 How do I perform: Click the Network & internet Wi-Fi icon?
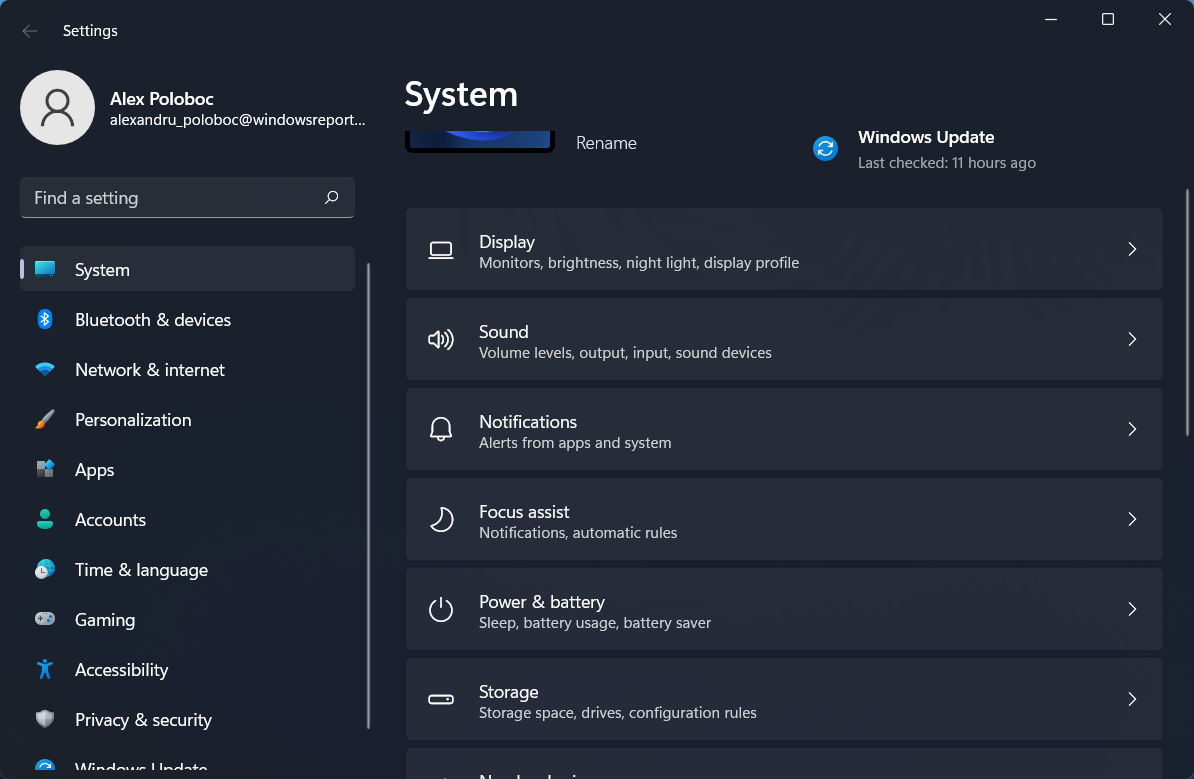pos(45,370)
